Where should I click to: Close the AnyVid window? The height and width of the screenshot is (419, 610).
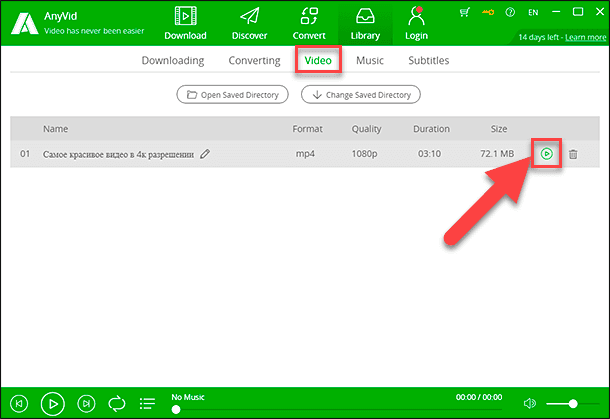[600, 12]
